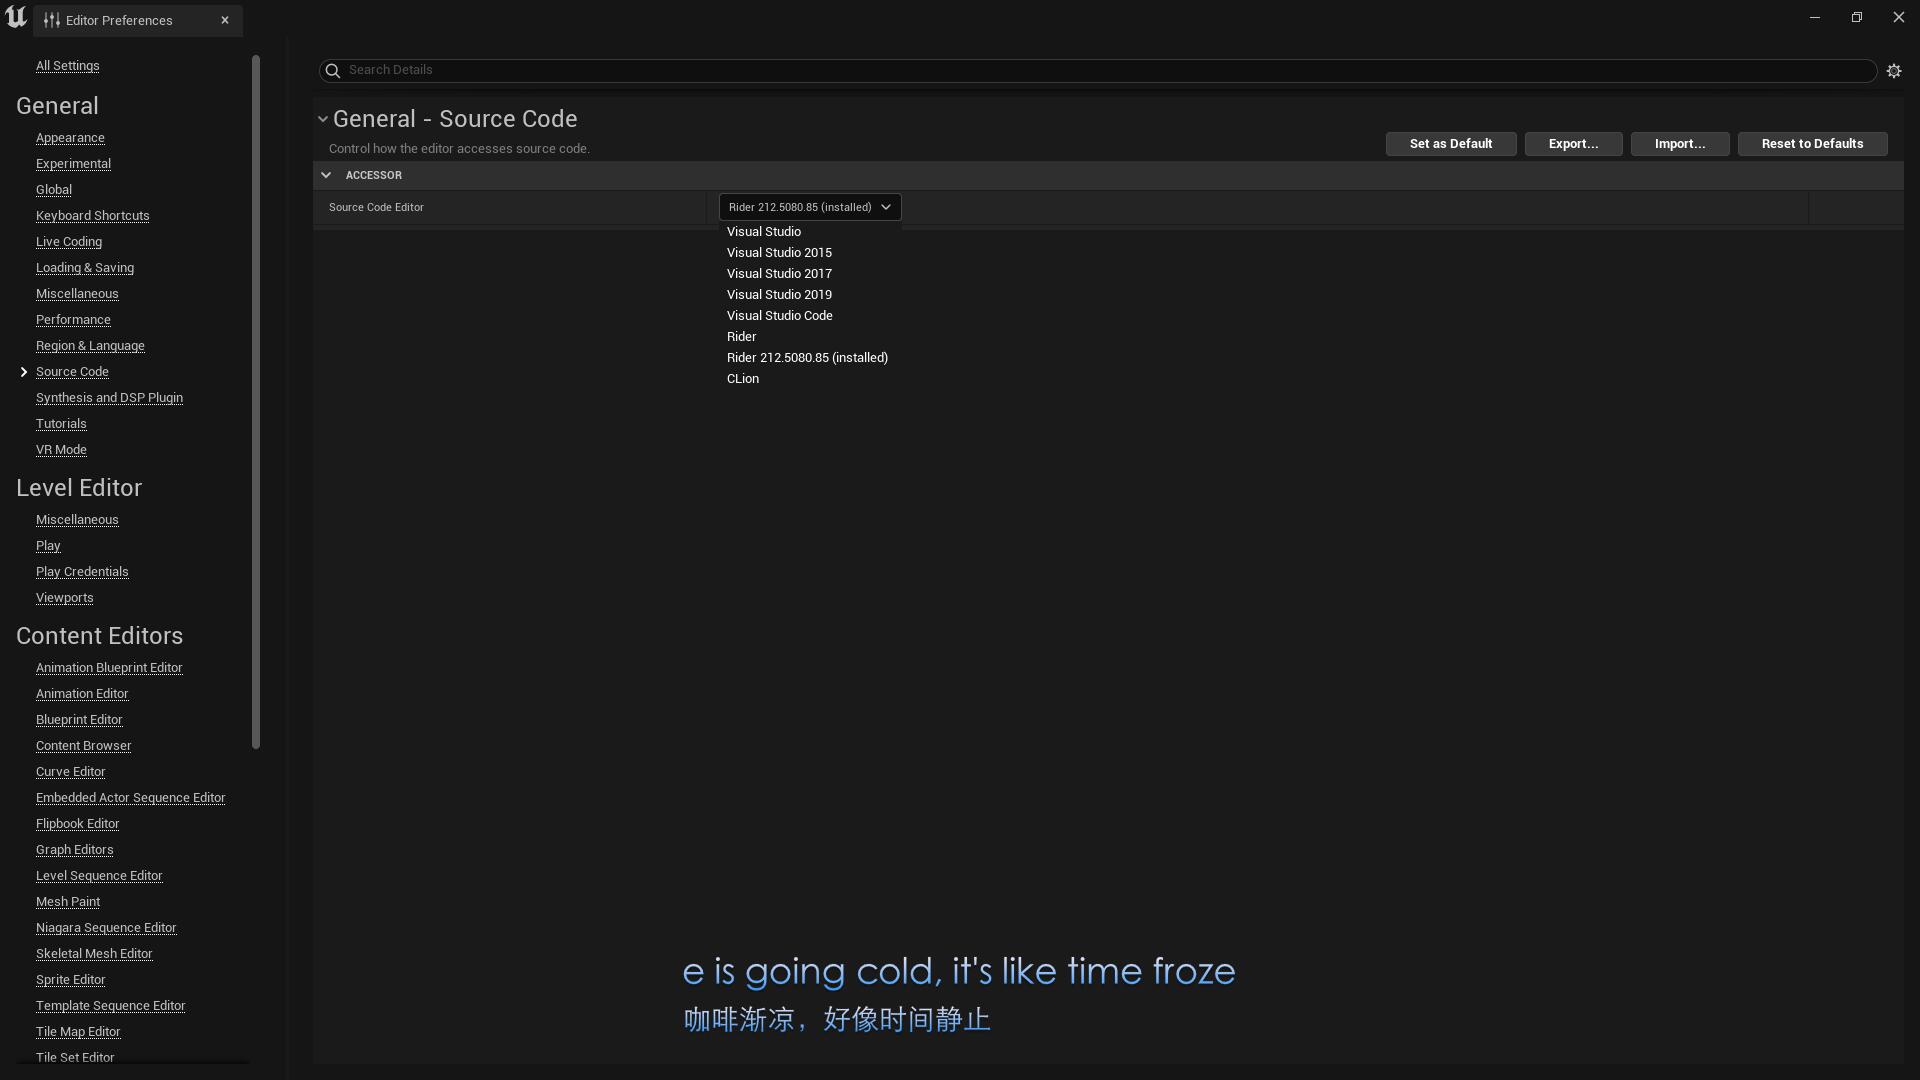The image size is (1920, 1080).
Task: Select Visual Studio Code from the editor list
Action: click(x=779, y=315)
